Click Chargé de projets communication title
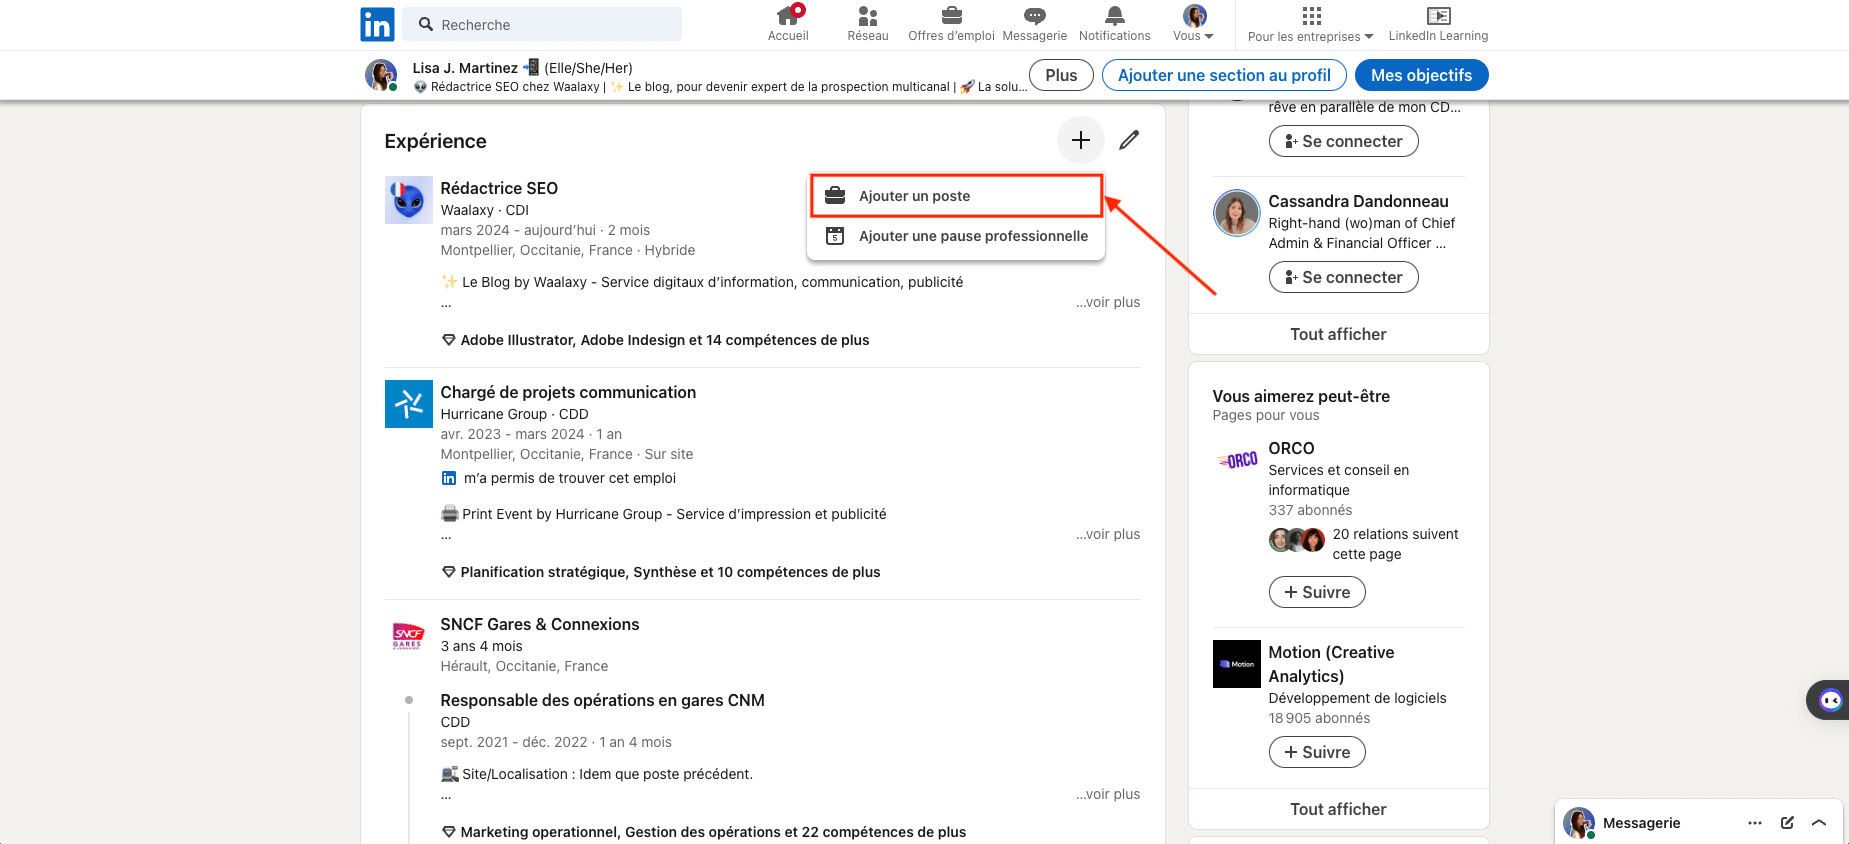Screen dimensions: 1849x844 point(568,392)
